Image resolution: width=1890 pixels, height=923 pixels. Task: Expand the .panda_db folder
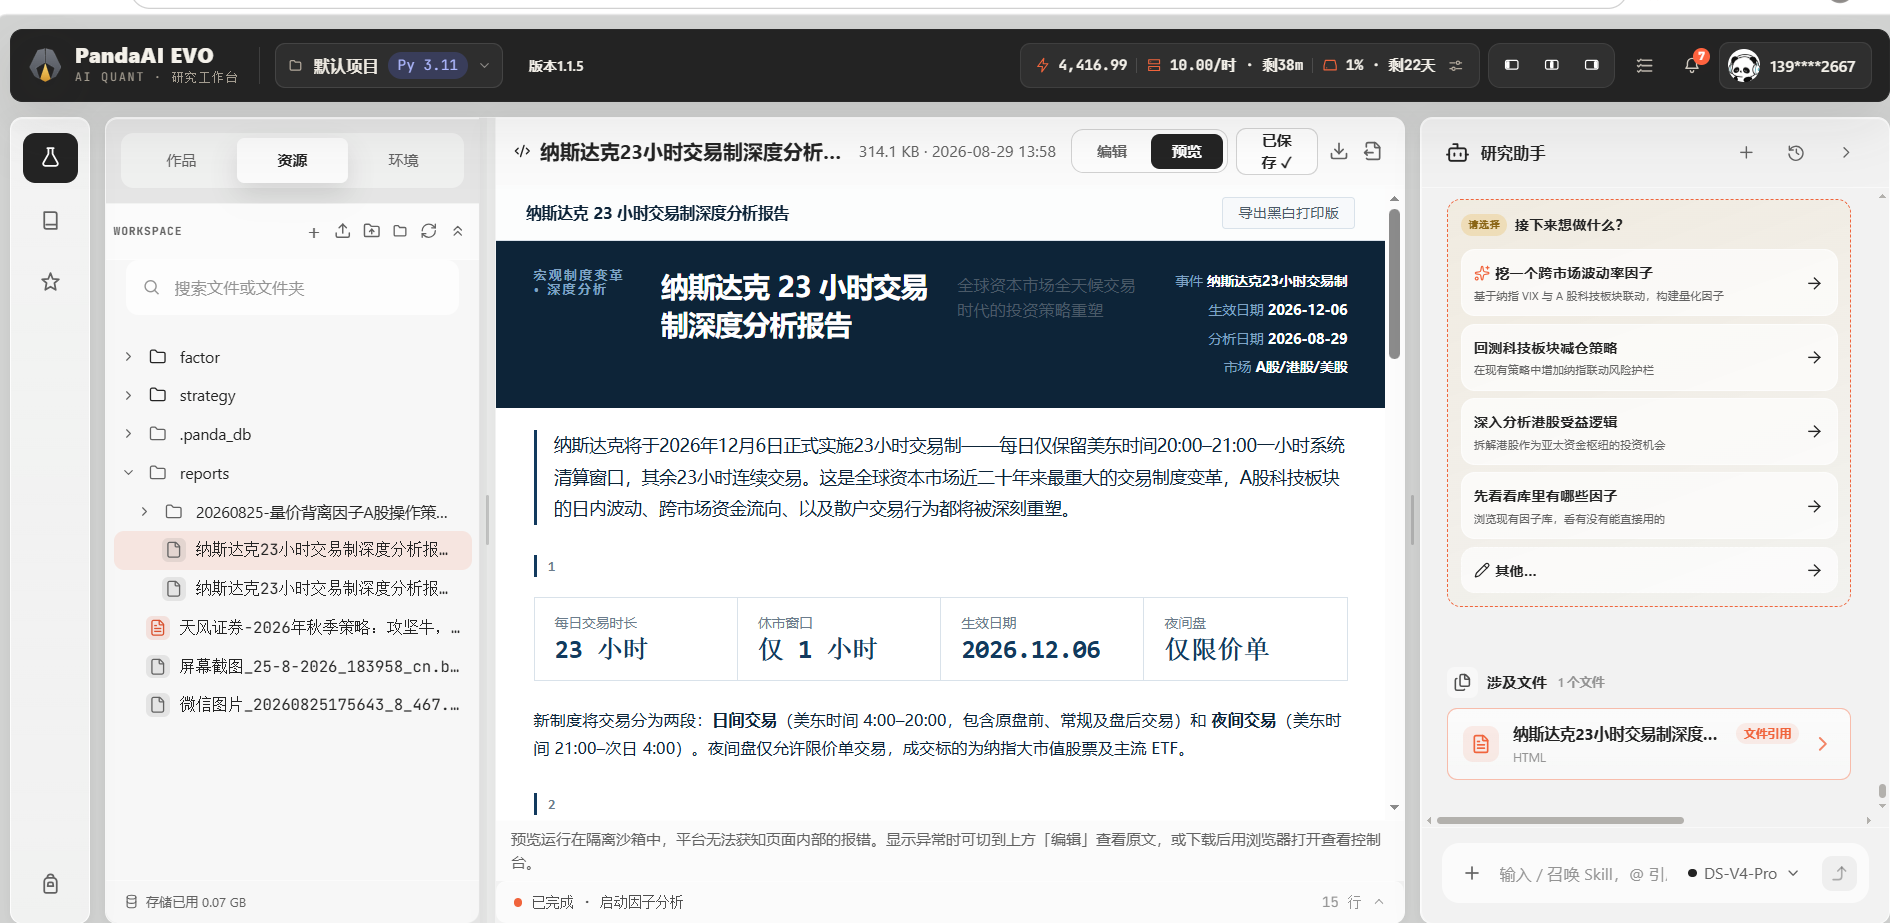click(x=128, y=434)
